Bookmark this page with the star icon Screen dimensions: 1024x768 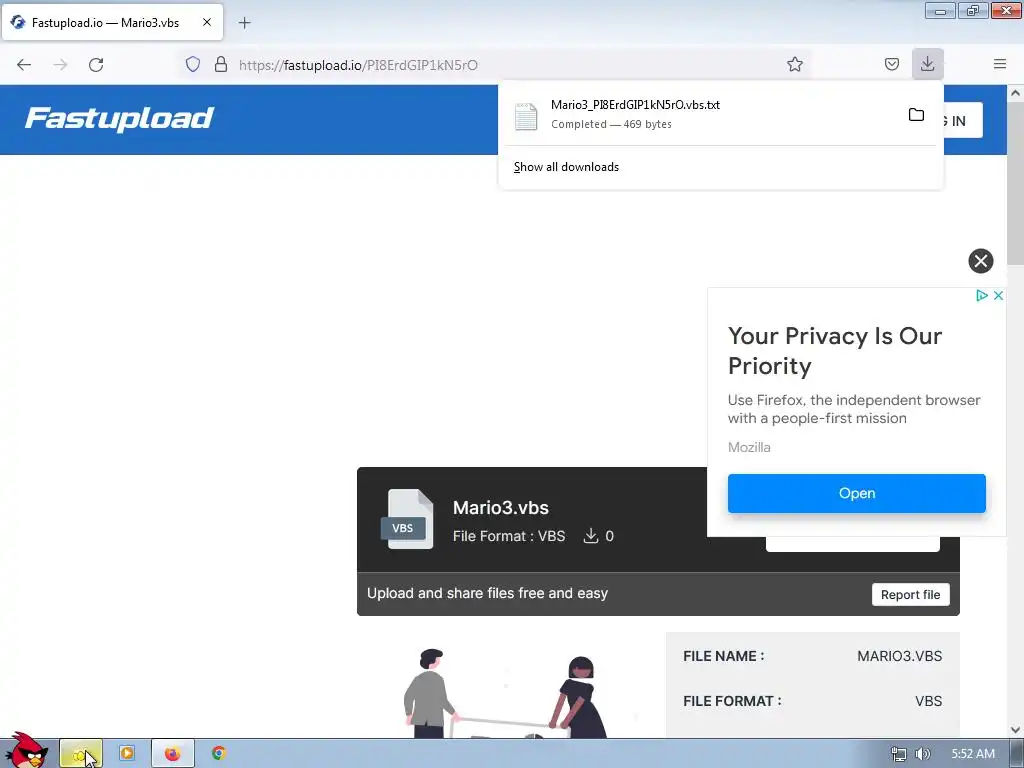pos(795,64)
